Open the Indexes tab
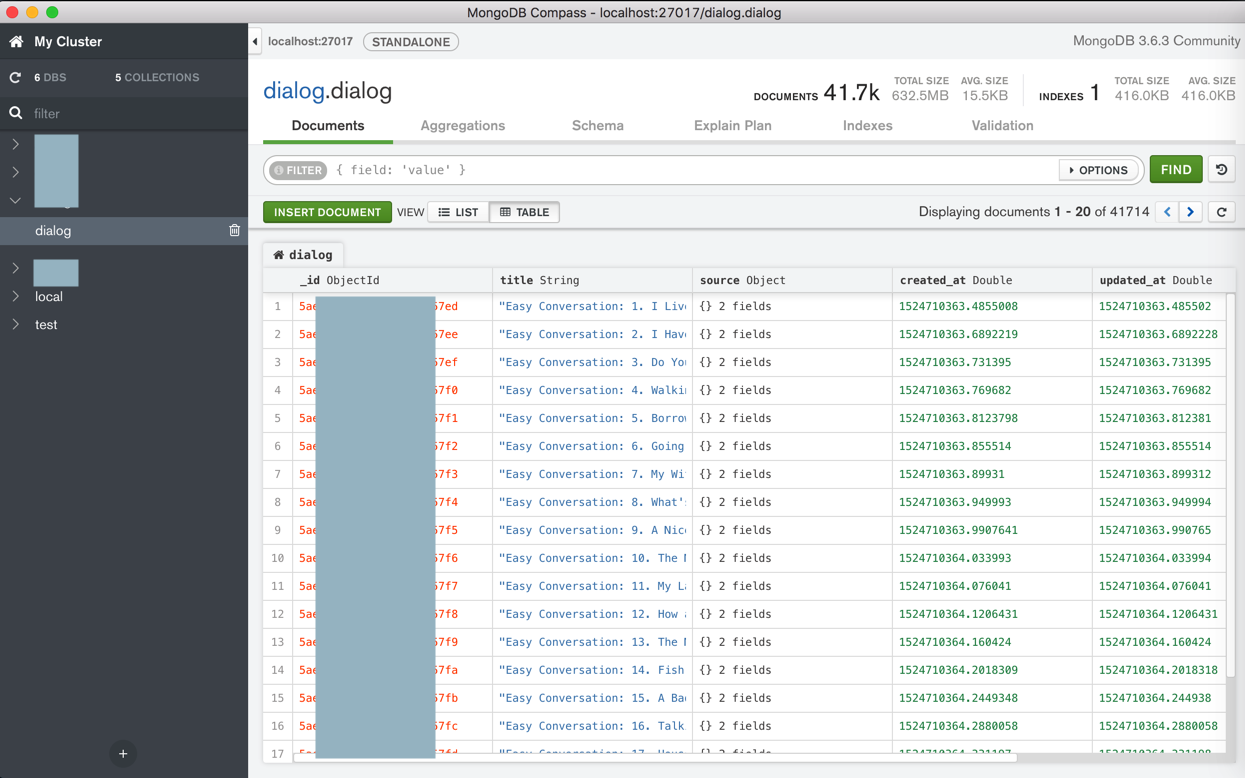 pos(867,126)
